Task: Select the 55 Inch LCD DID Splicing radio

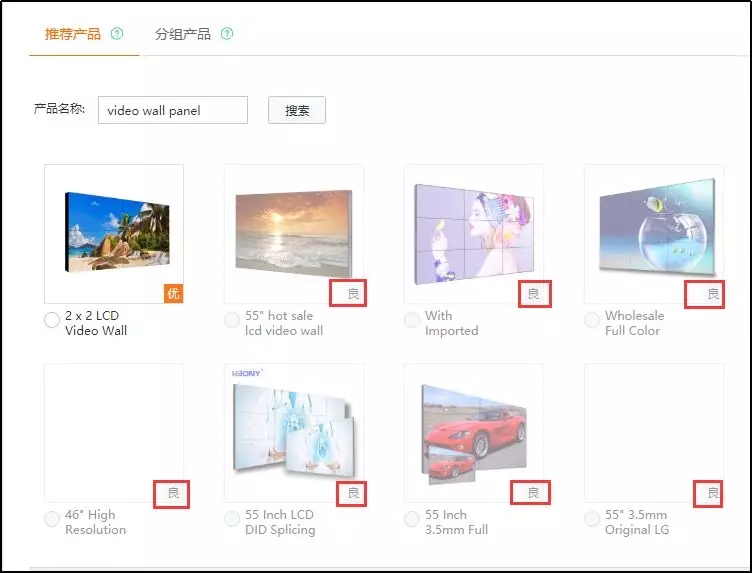Action: click(x=232, y=519)
